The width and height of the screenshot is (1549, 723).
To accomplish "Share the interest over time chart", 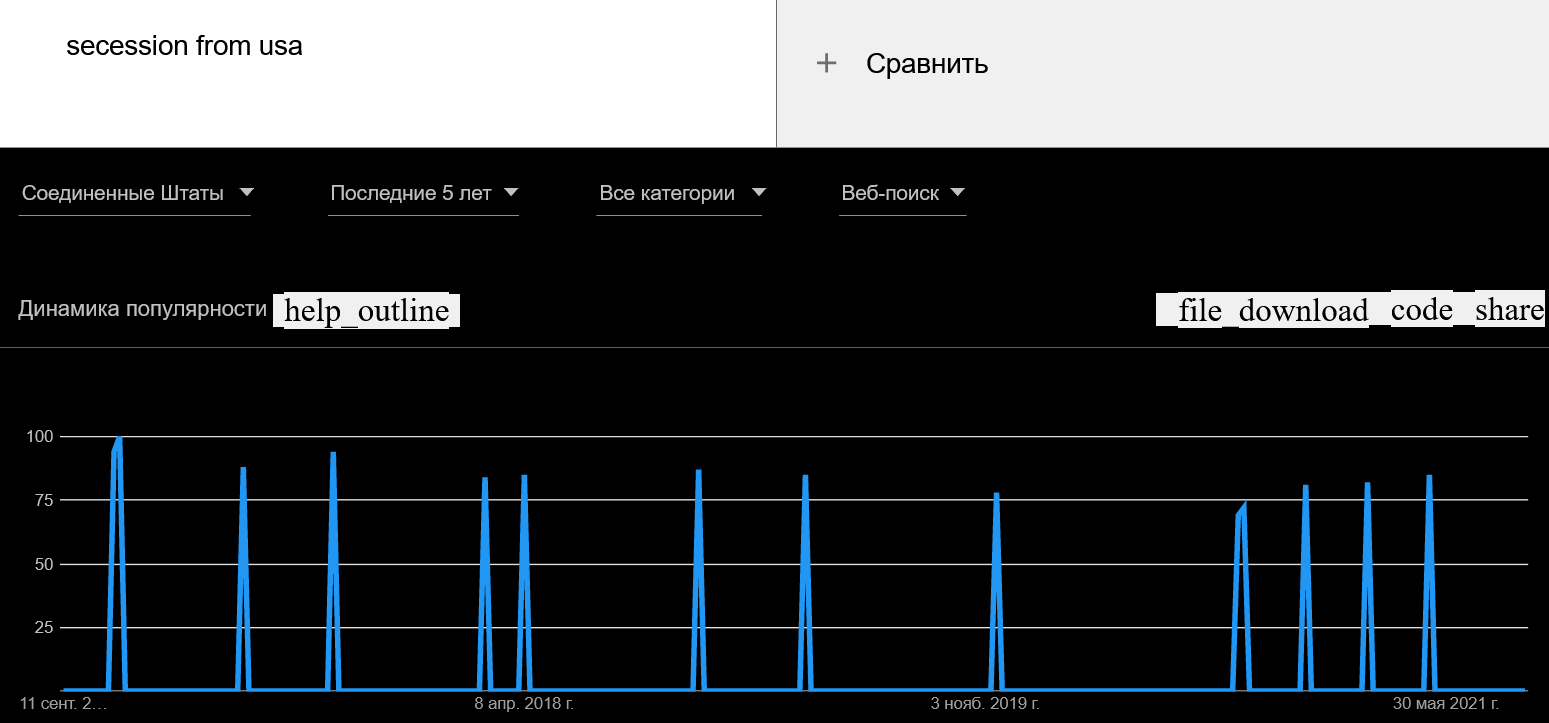I will pos(1509,311).
